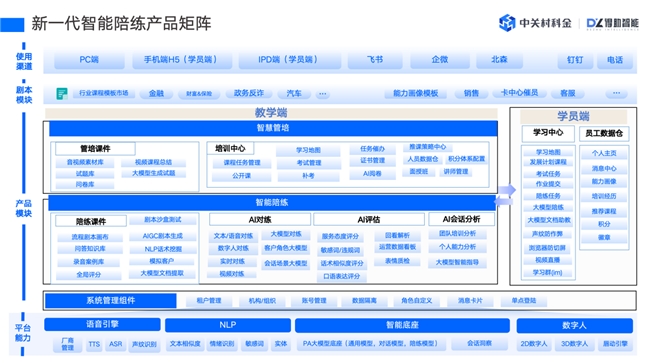Click the 智能陪练 header bar
This screenshot has height=363, width=650.
272,203
